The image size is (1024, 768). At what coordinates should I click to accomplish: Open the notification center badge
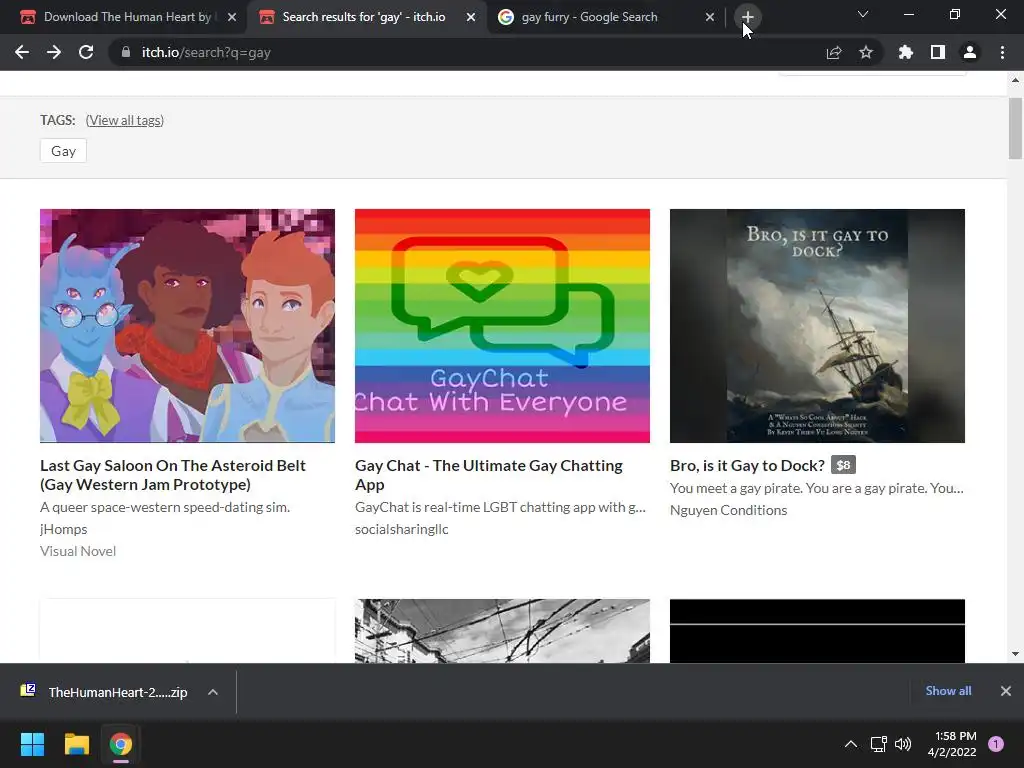996,744
